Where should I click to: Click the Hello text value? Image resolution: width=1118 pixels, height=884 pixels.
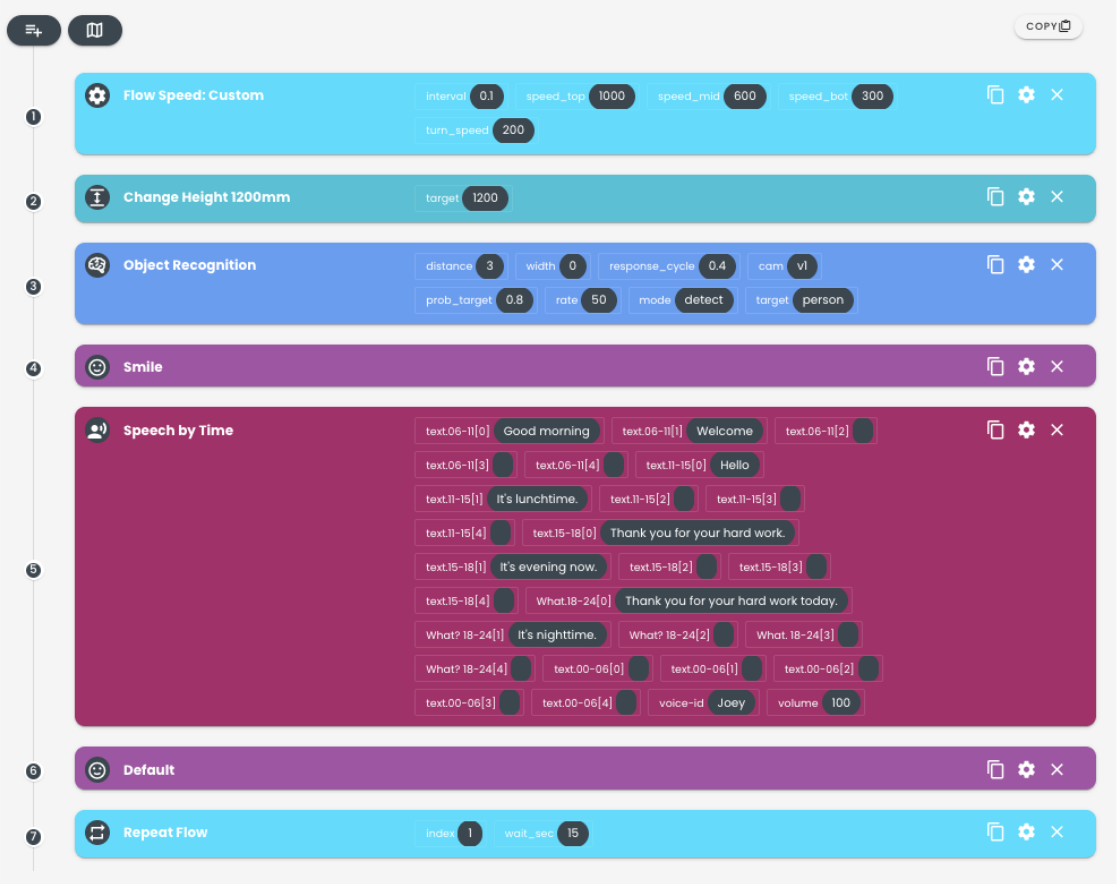click(734, 466)
